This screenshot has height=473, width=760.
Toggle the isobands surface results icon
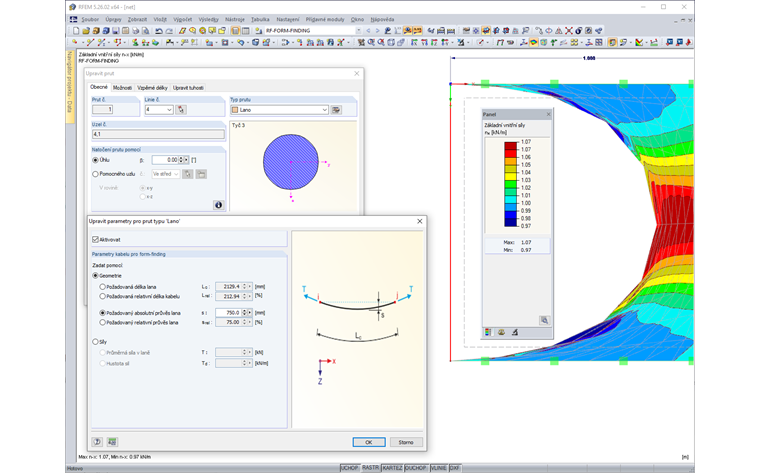534,42
